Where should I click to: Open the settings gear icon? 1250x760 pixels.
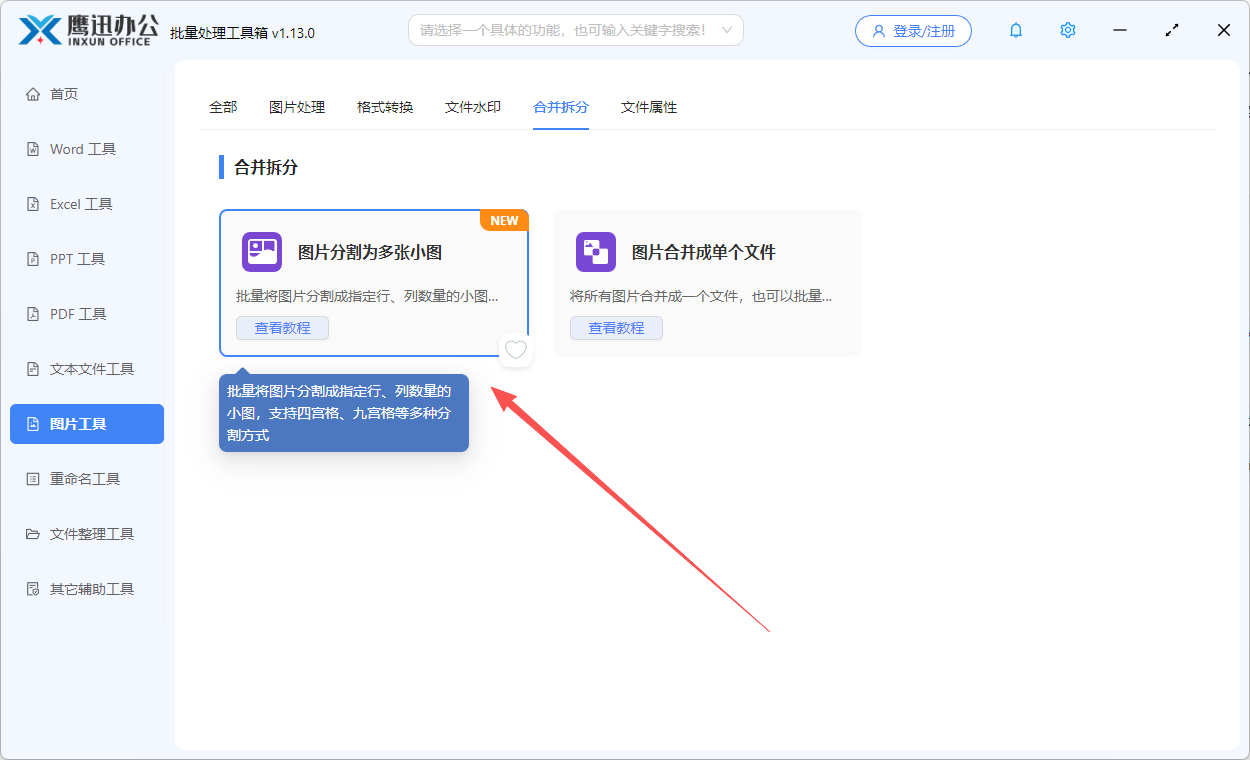click(1067, 30)
